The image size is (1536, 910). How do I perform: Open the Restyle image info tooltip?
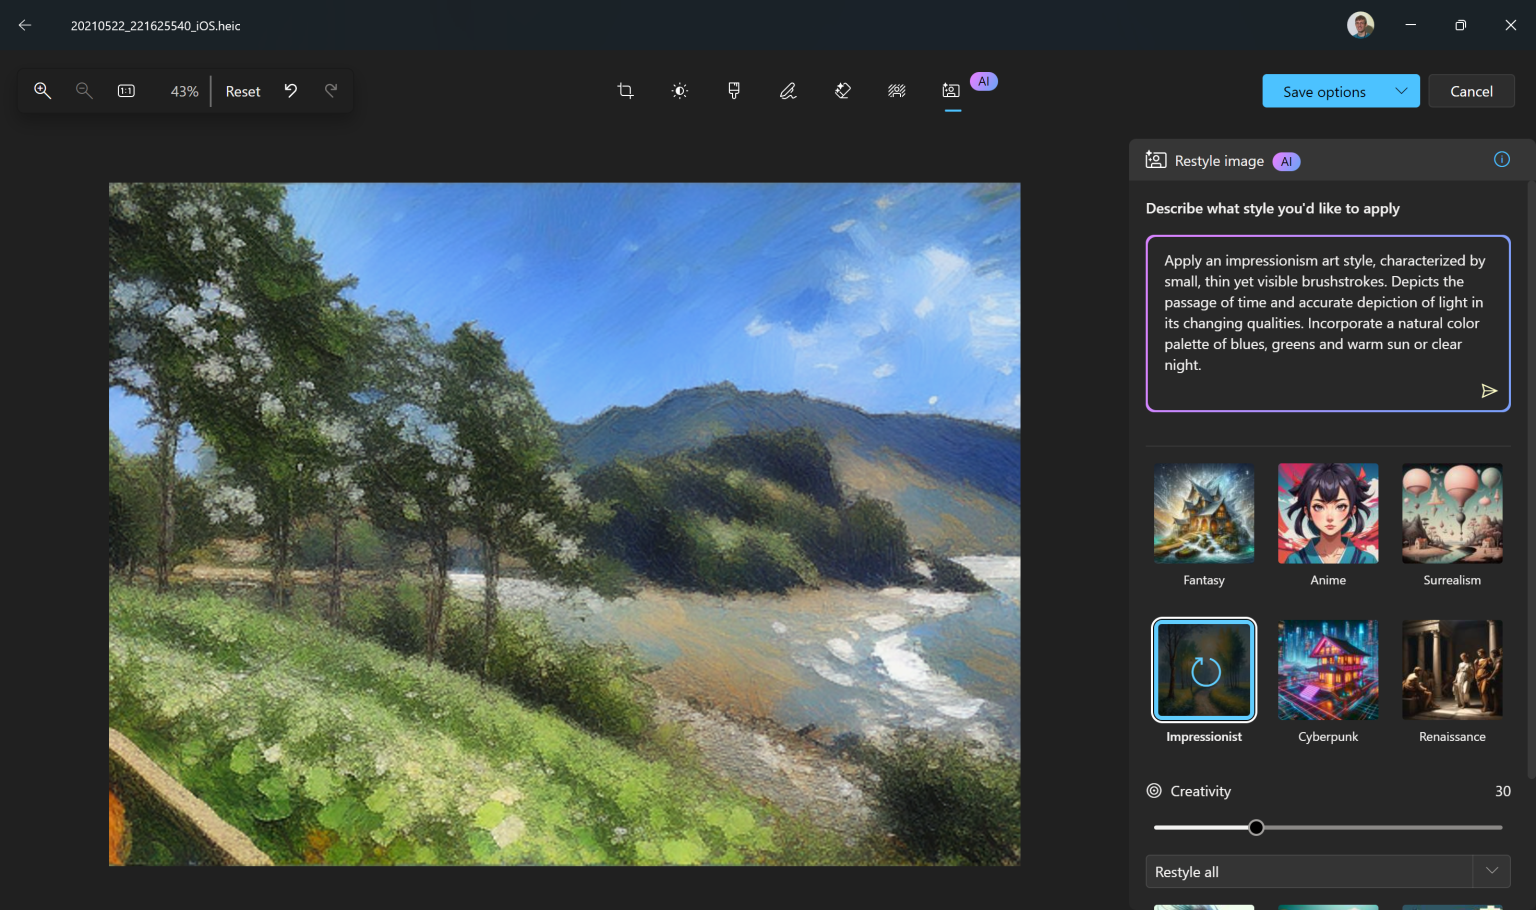coord(1501,159)
